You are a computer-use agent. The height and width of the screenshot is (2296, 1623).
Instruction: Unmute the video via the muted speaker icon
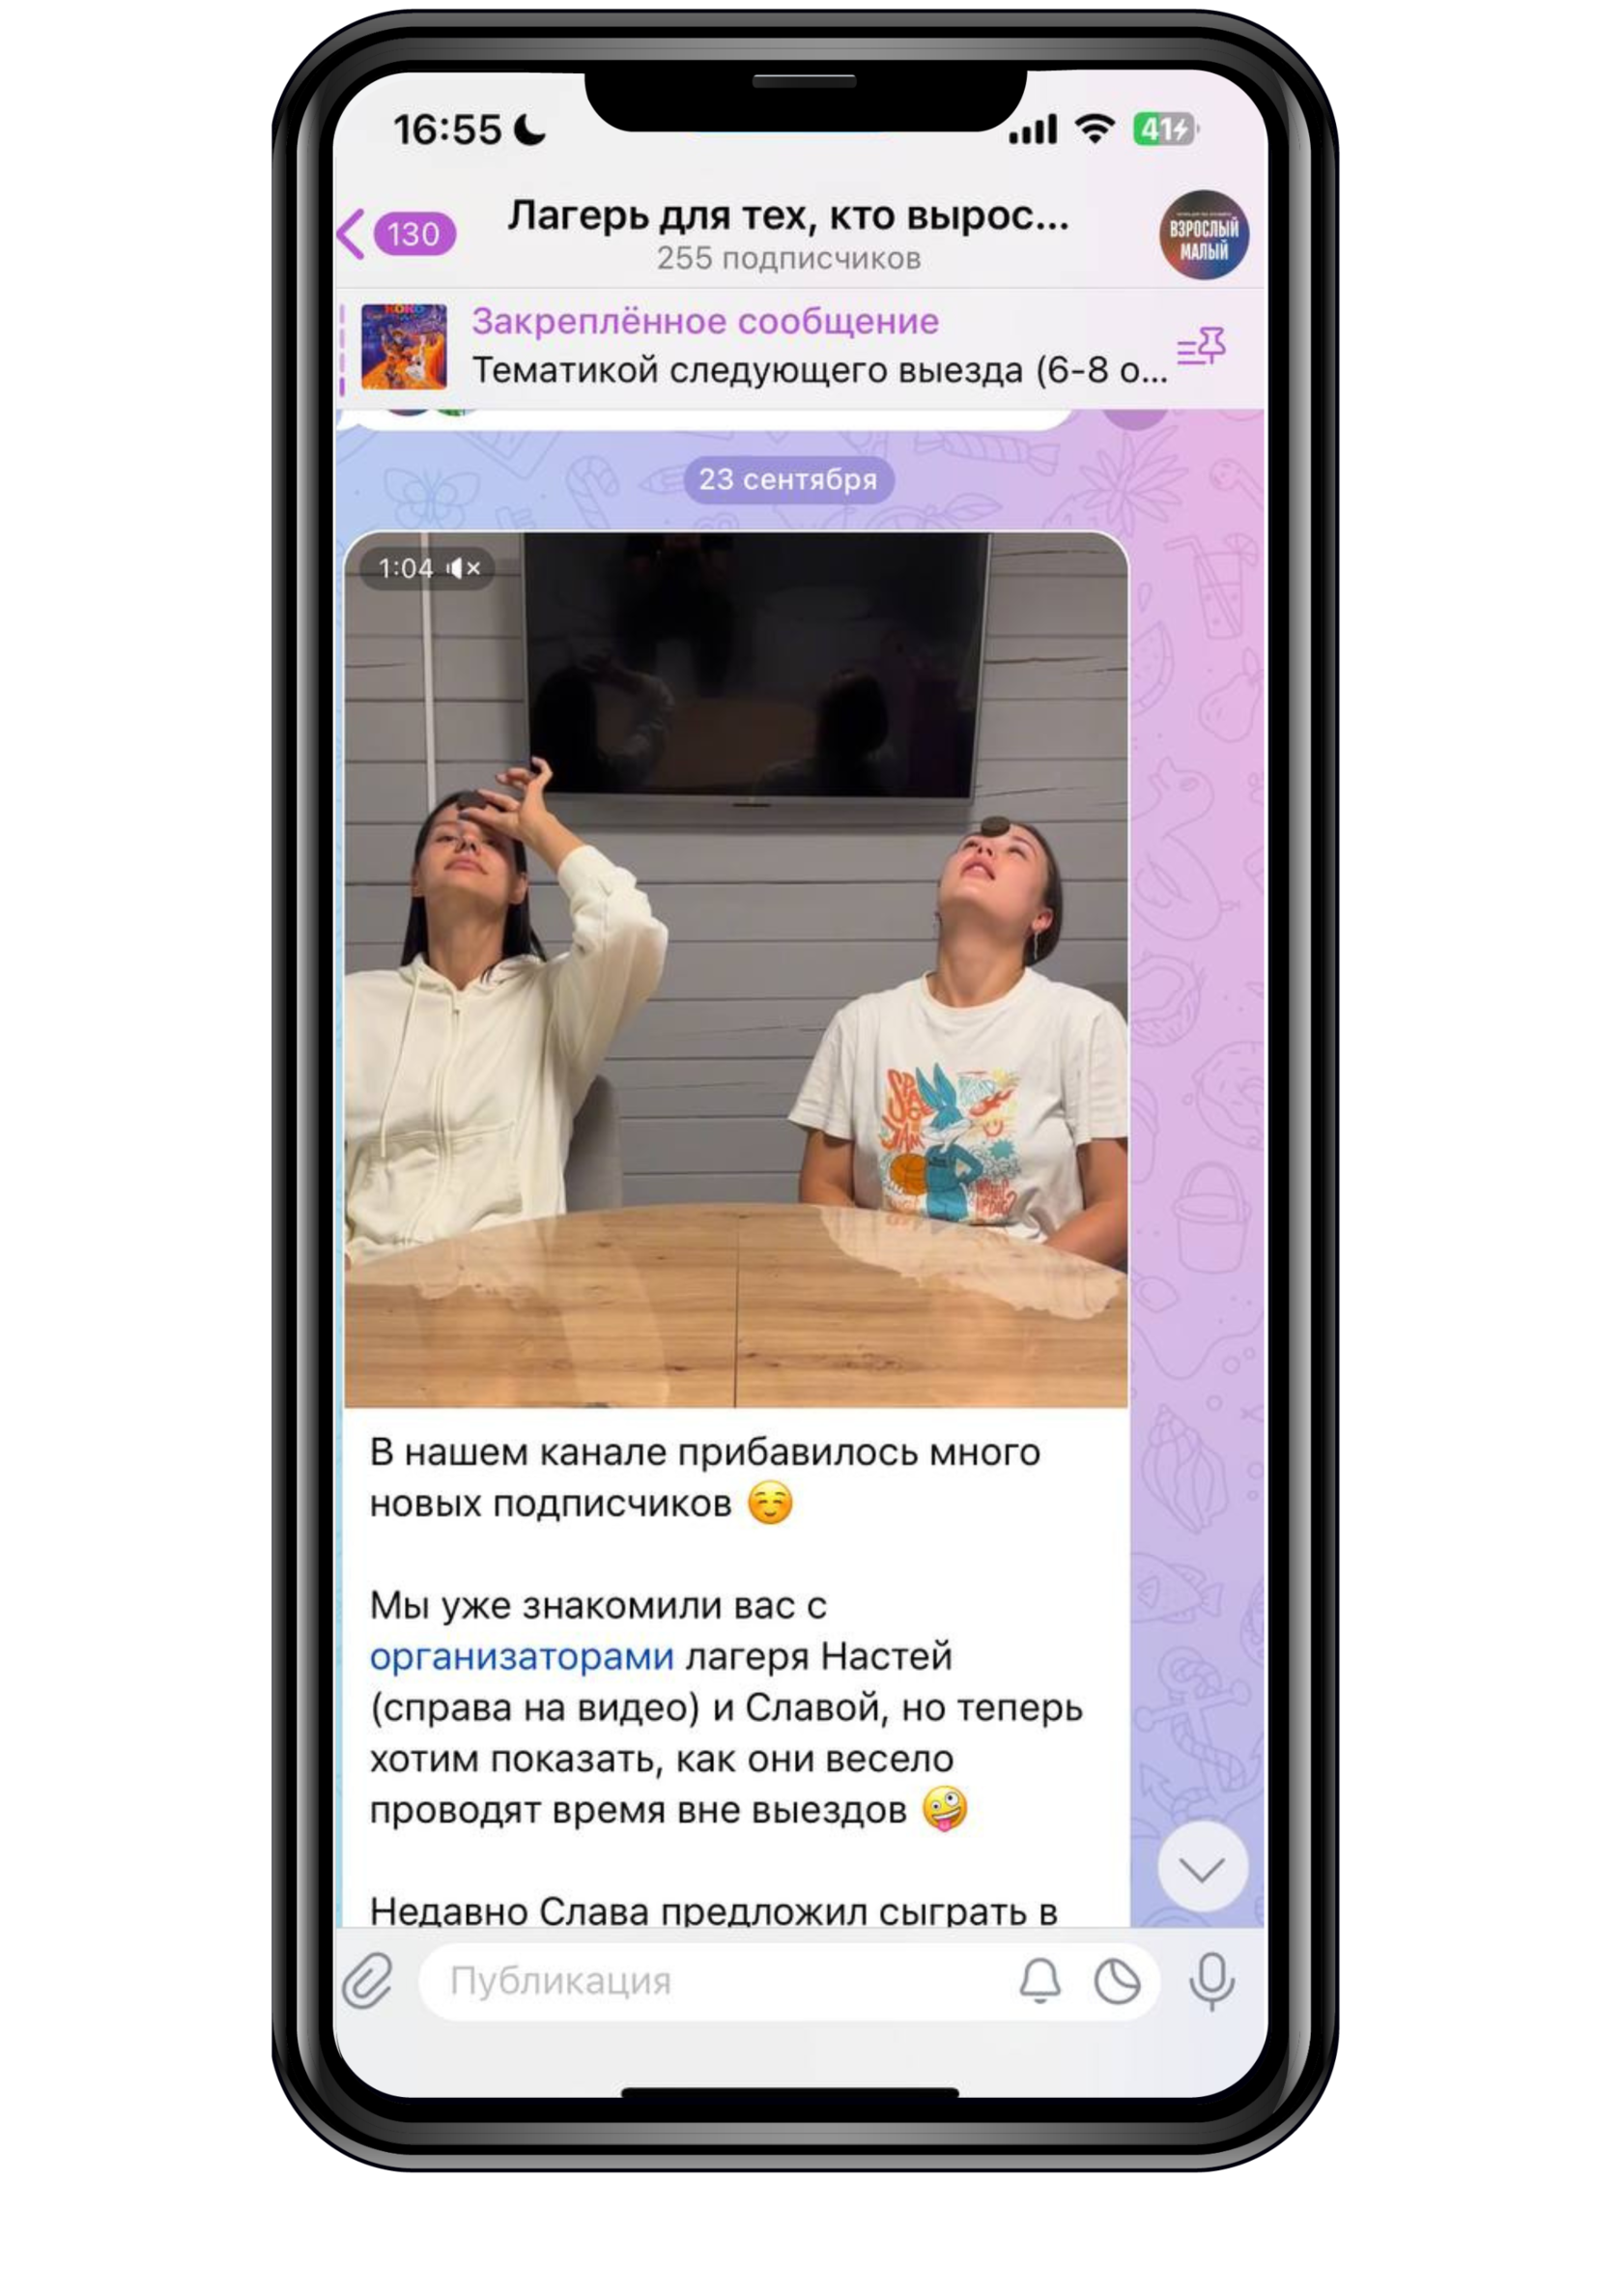[x=464, y=568]
